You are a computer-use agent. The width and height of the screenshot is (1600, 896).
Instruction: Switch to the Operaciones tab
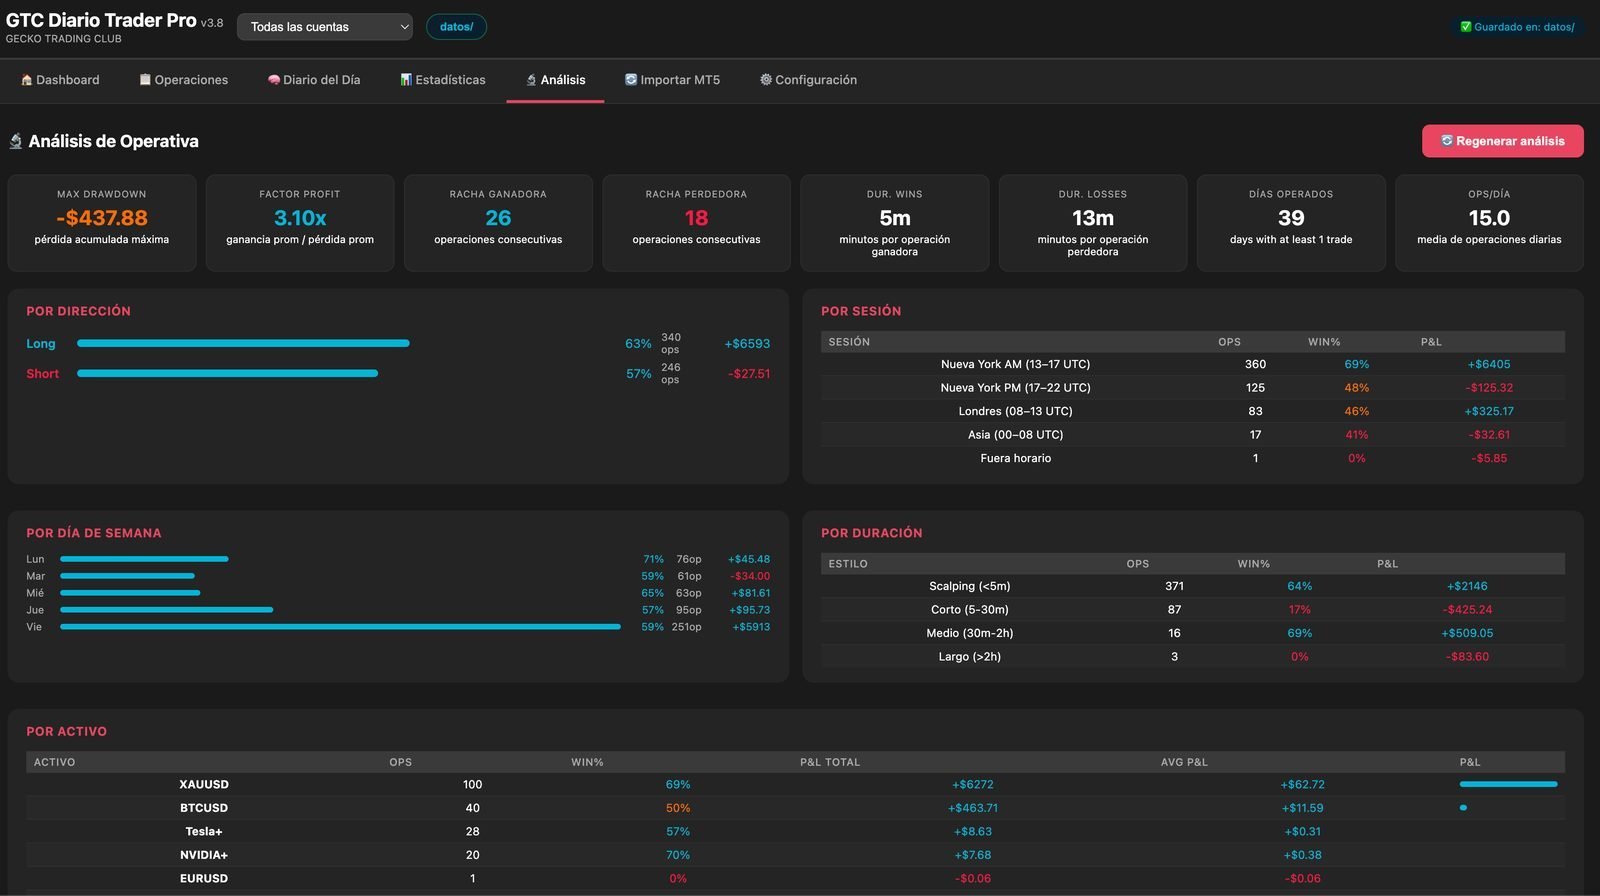pos(184,80)
